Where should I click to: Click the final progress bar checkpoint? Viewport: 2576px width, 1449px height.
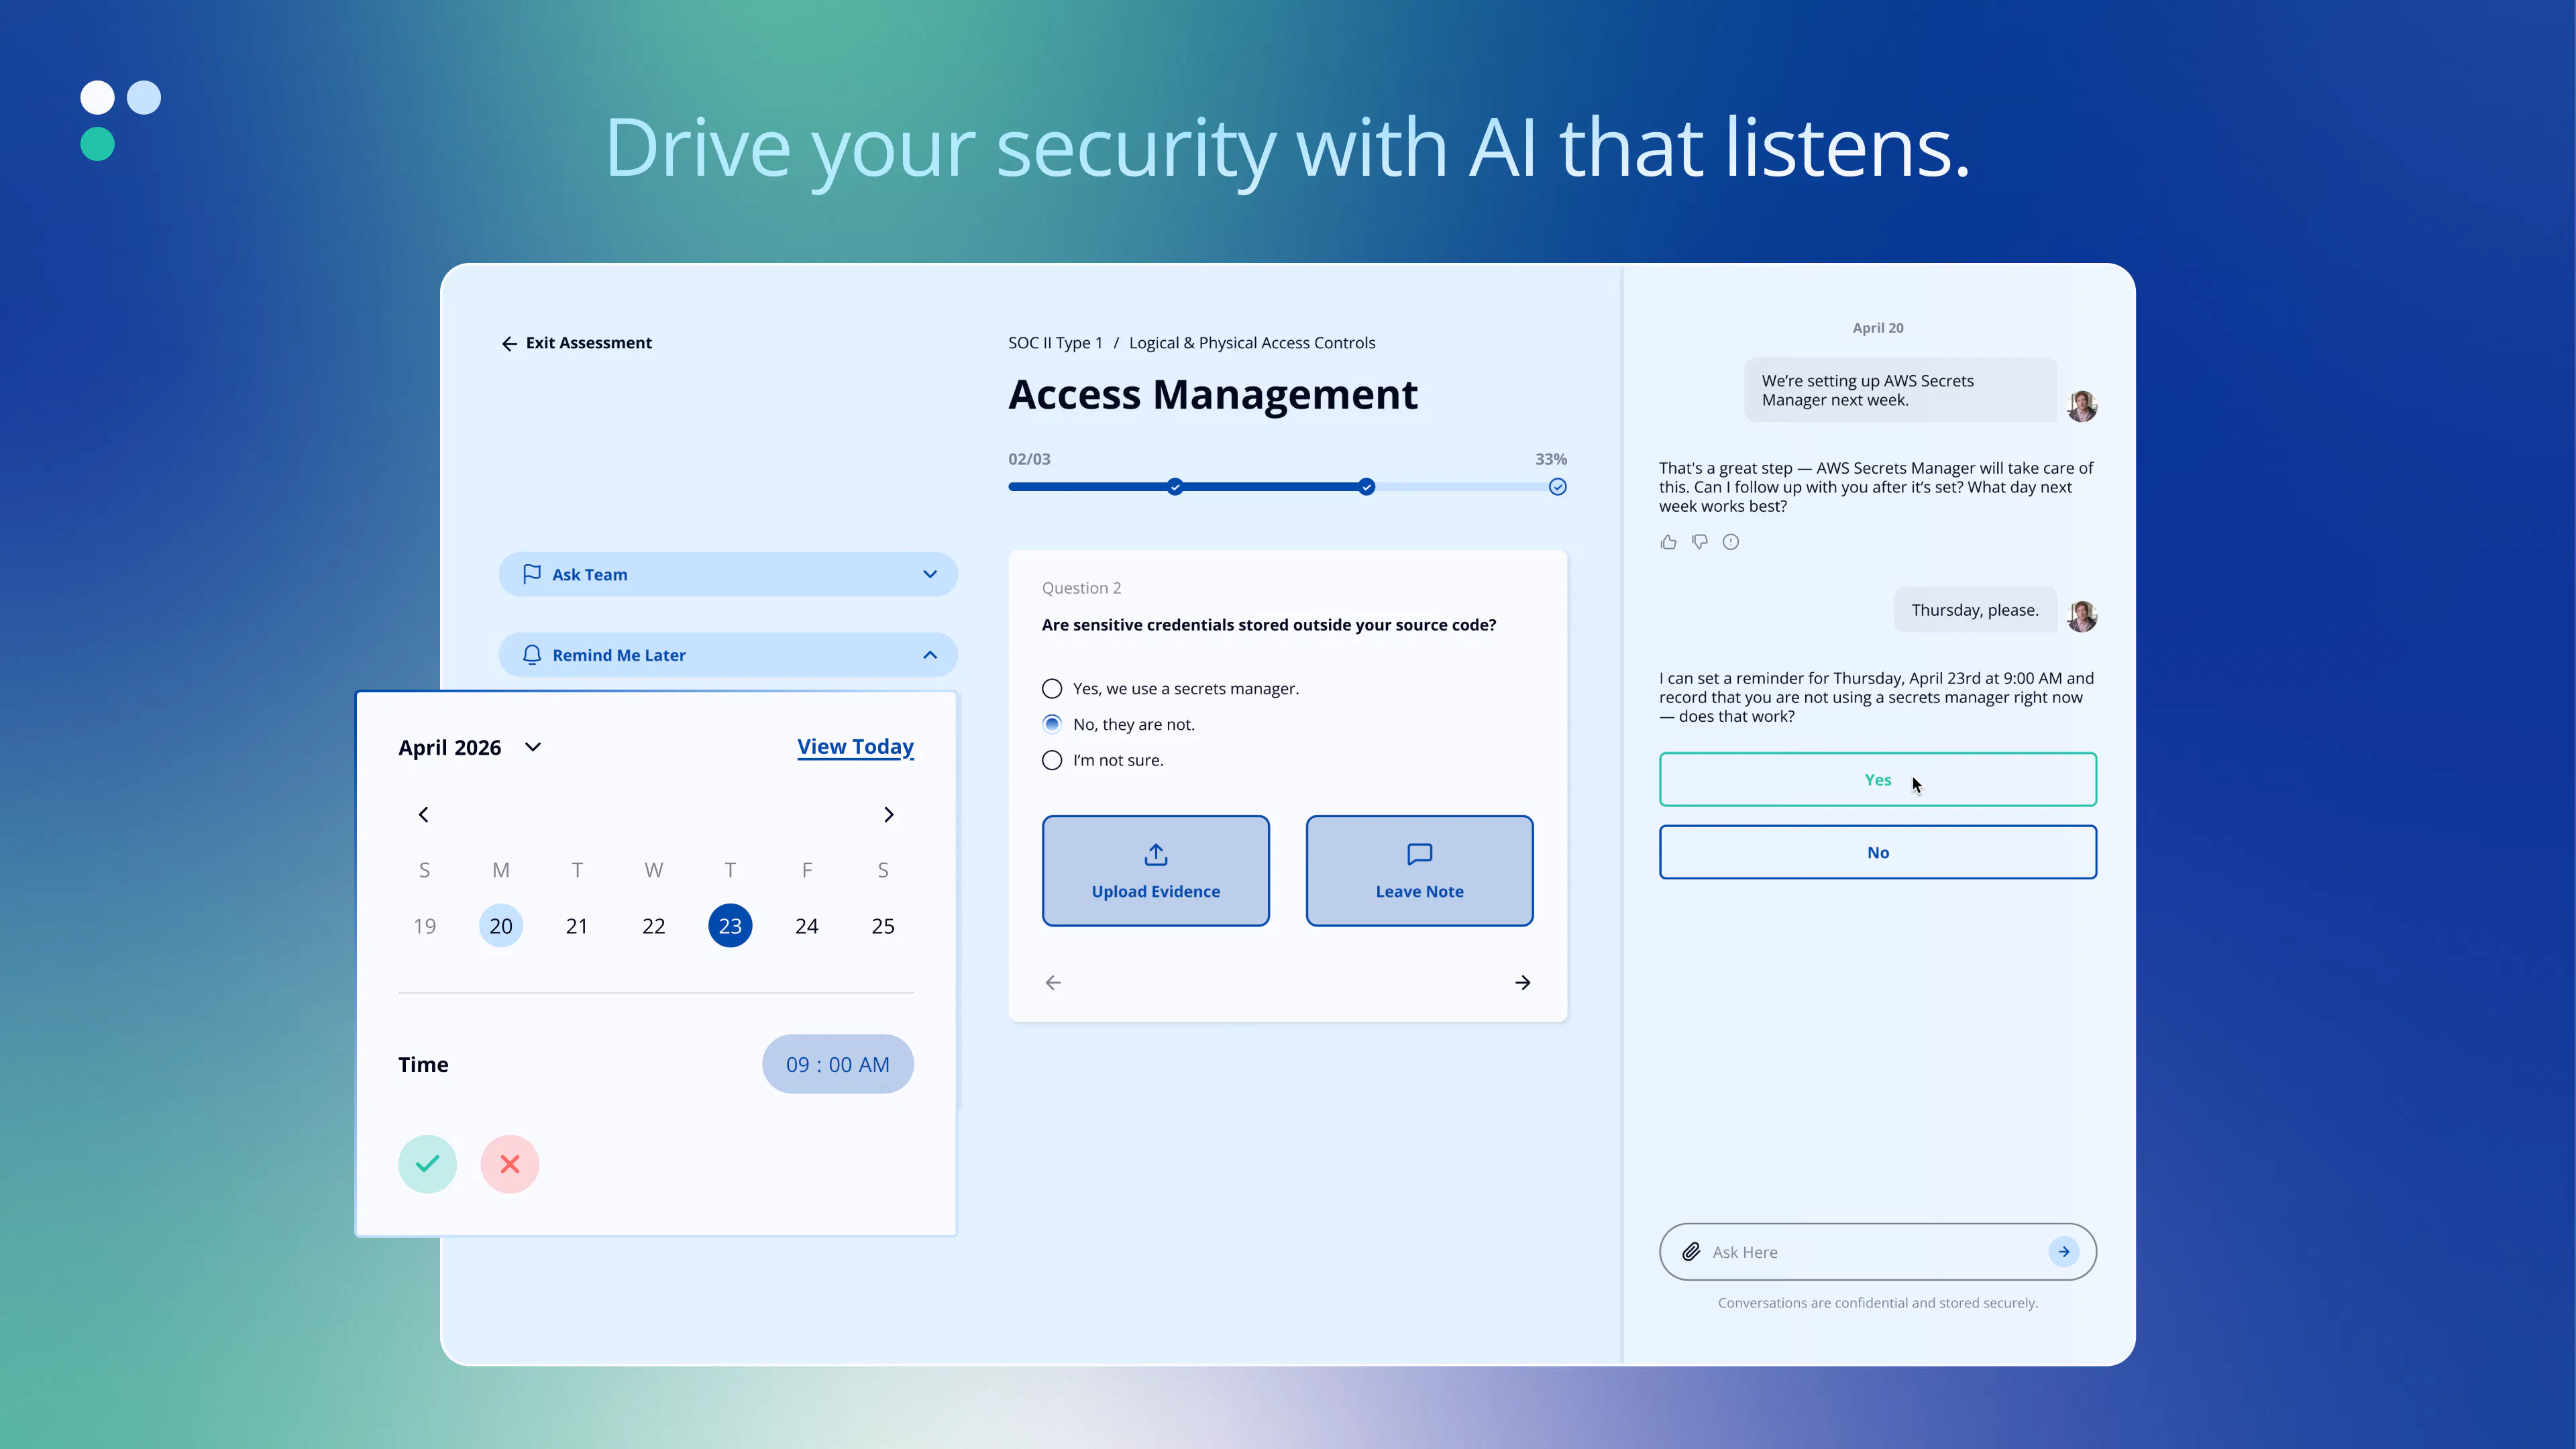[x=1558, y=487]
